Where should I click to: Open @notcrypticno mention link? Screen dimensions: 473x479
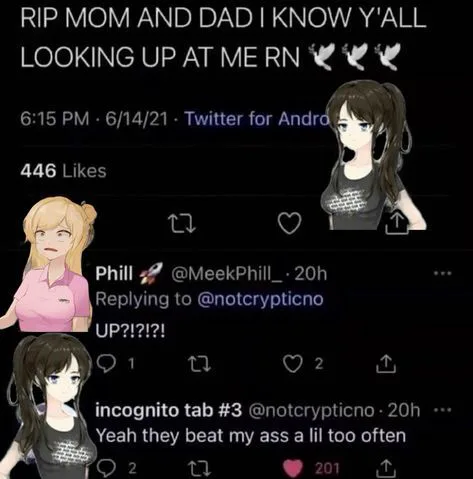tap(260, 299)
